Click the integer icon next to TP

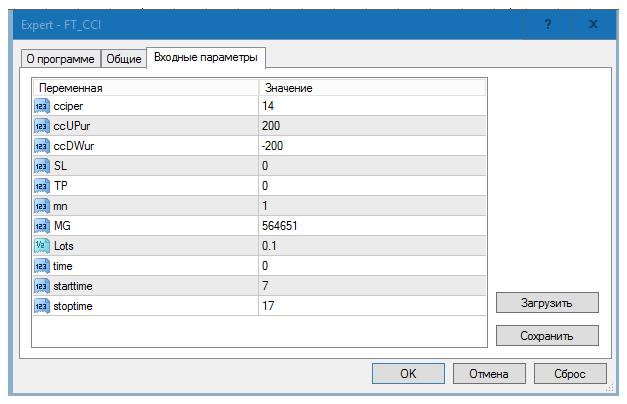coord(42,186)
